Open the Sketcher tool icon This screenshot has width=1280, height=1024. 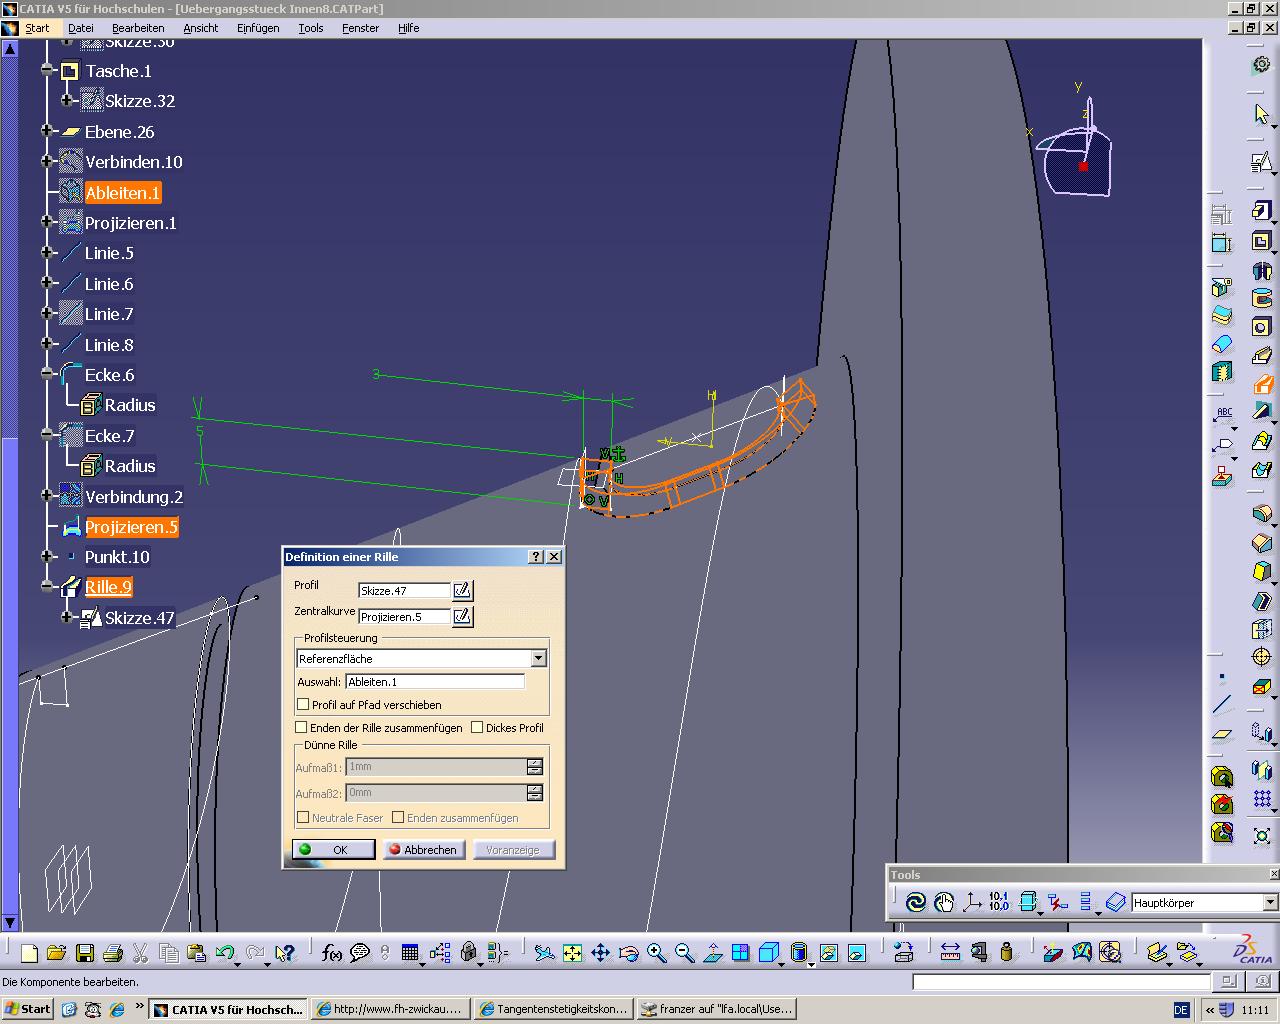tap(1262, 162)
